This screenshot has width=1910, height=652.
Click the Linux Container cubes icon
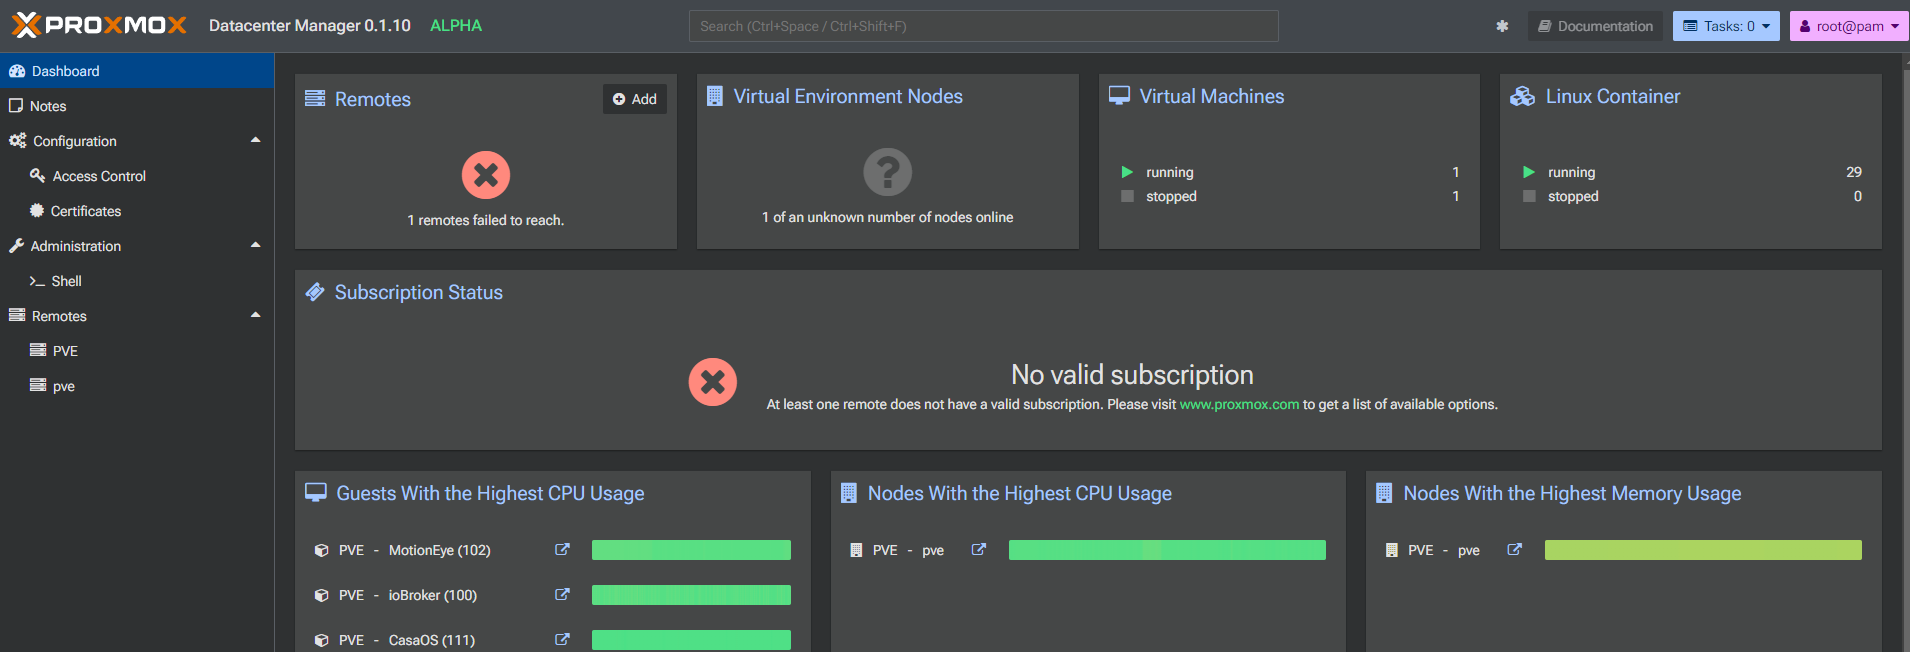pos(1522,96)
